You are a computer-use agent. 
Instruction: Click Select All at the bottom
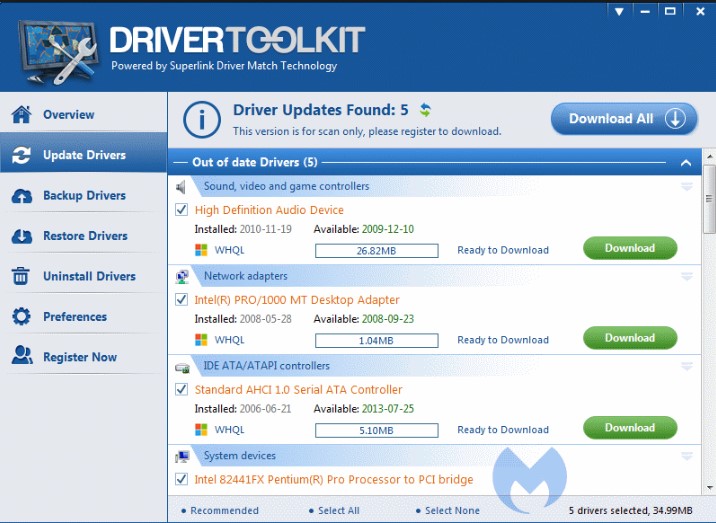tap(338, 510)
